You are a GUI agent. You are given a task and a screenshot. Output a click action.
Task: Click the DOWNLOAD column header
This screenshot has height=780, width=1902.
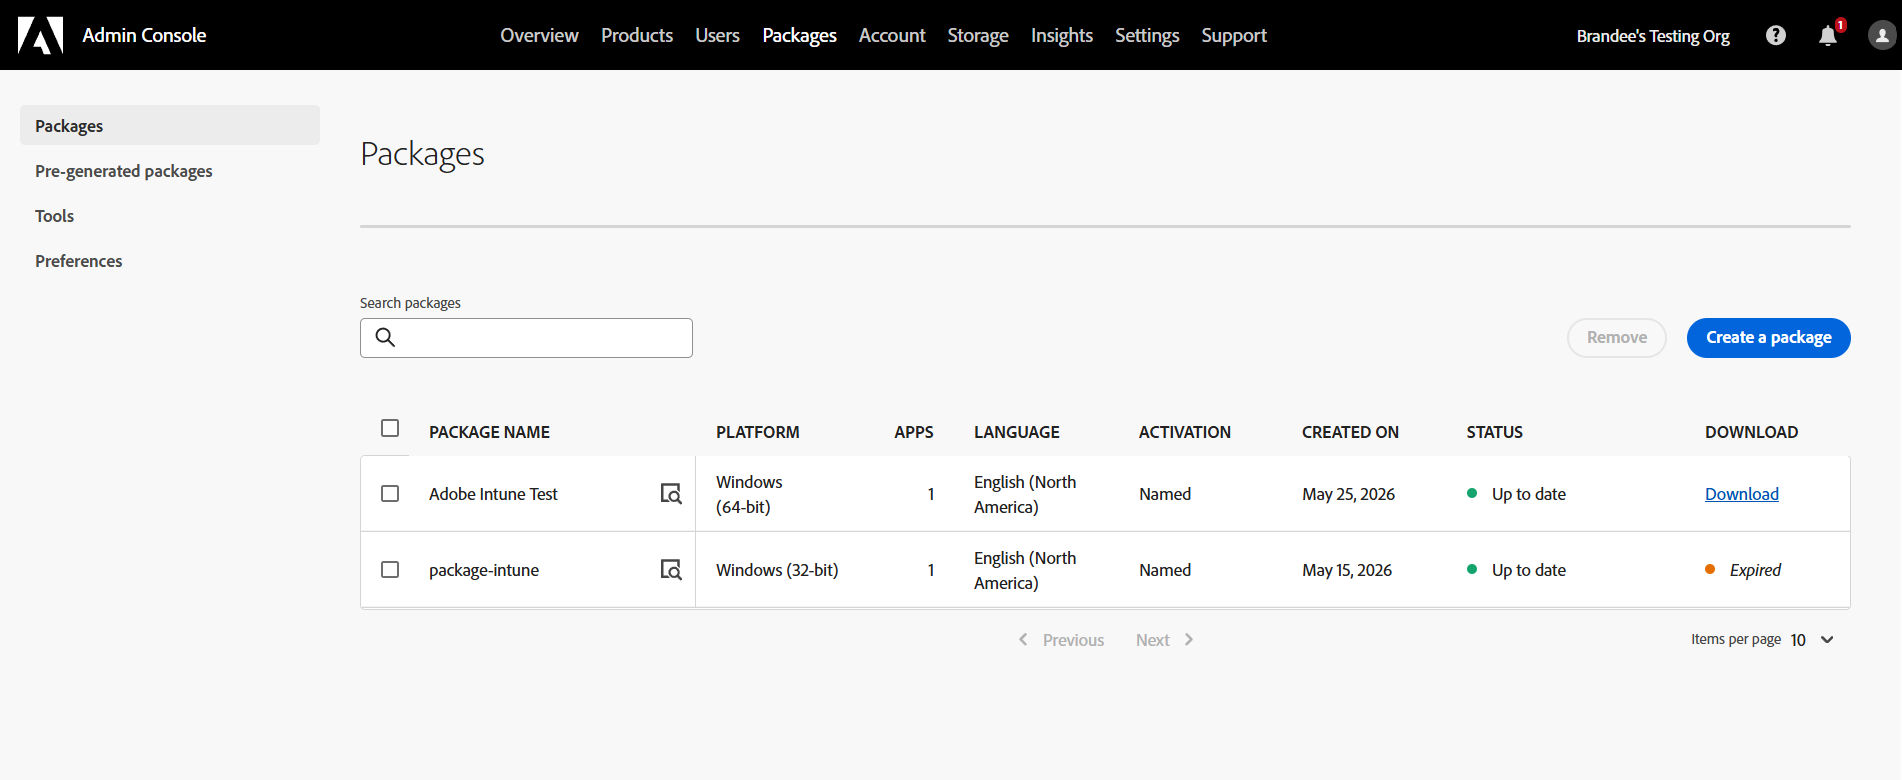pos(1751,432)
